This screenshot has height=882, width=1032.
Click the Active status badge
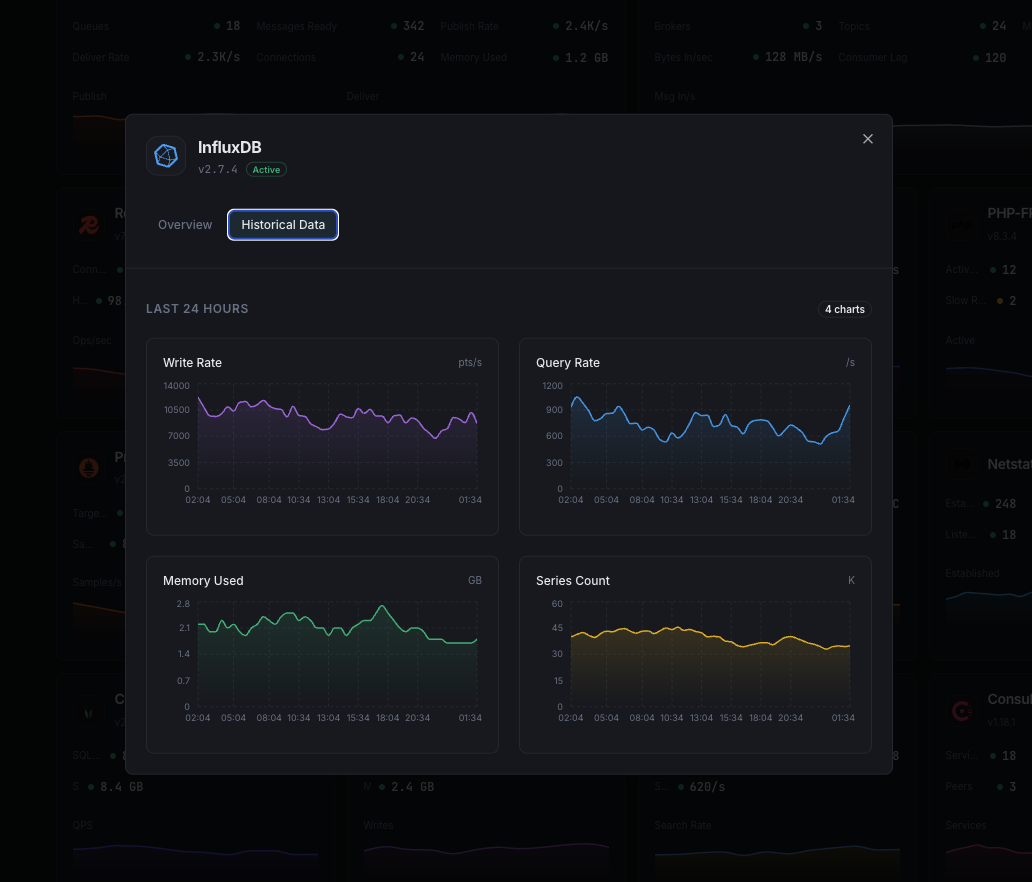[266, 169]
